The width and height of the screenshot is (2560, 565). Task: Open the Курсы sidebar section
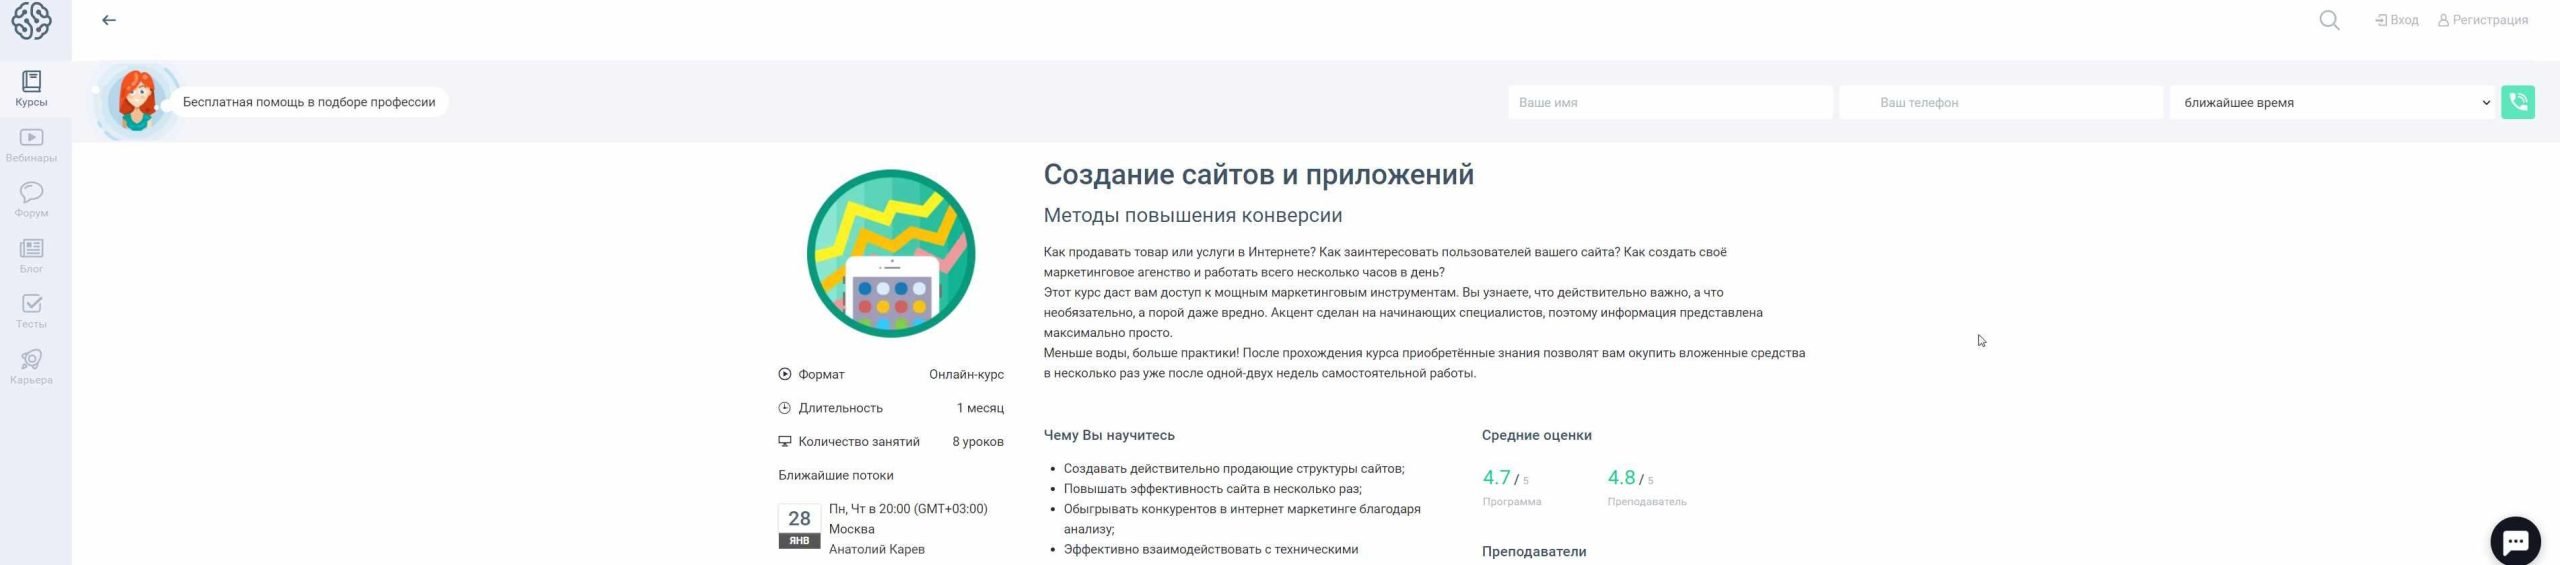pos(31,89)
